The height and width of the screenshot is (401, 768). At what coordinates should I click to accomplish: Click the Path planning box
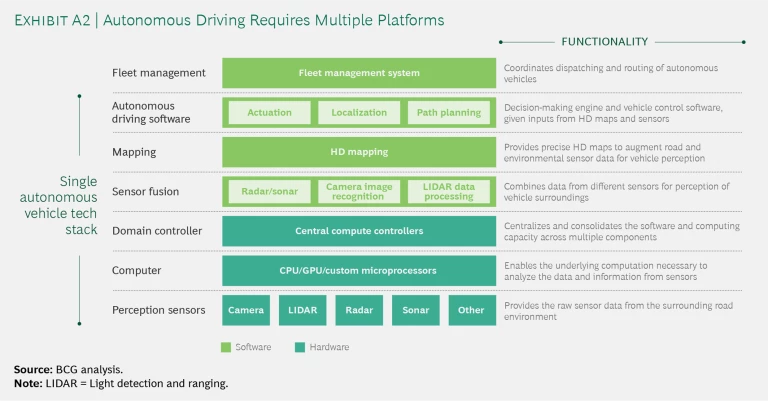[x=449, y=112]
